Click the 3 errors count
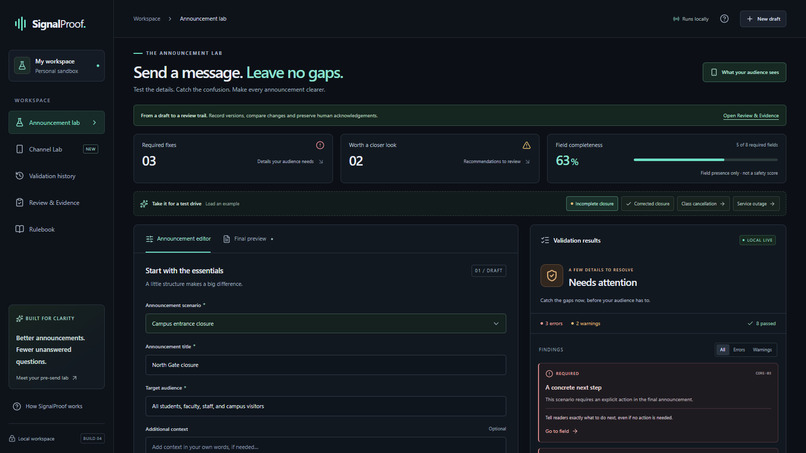This screenshot has height=453, width=806. 551,324
